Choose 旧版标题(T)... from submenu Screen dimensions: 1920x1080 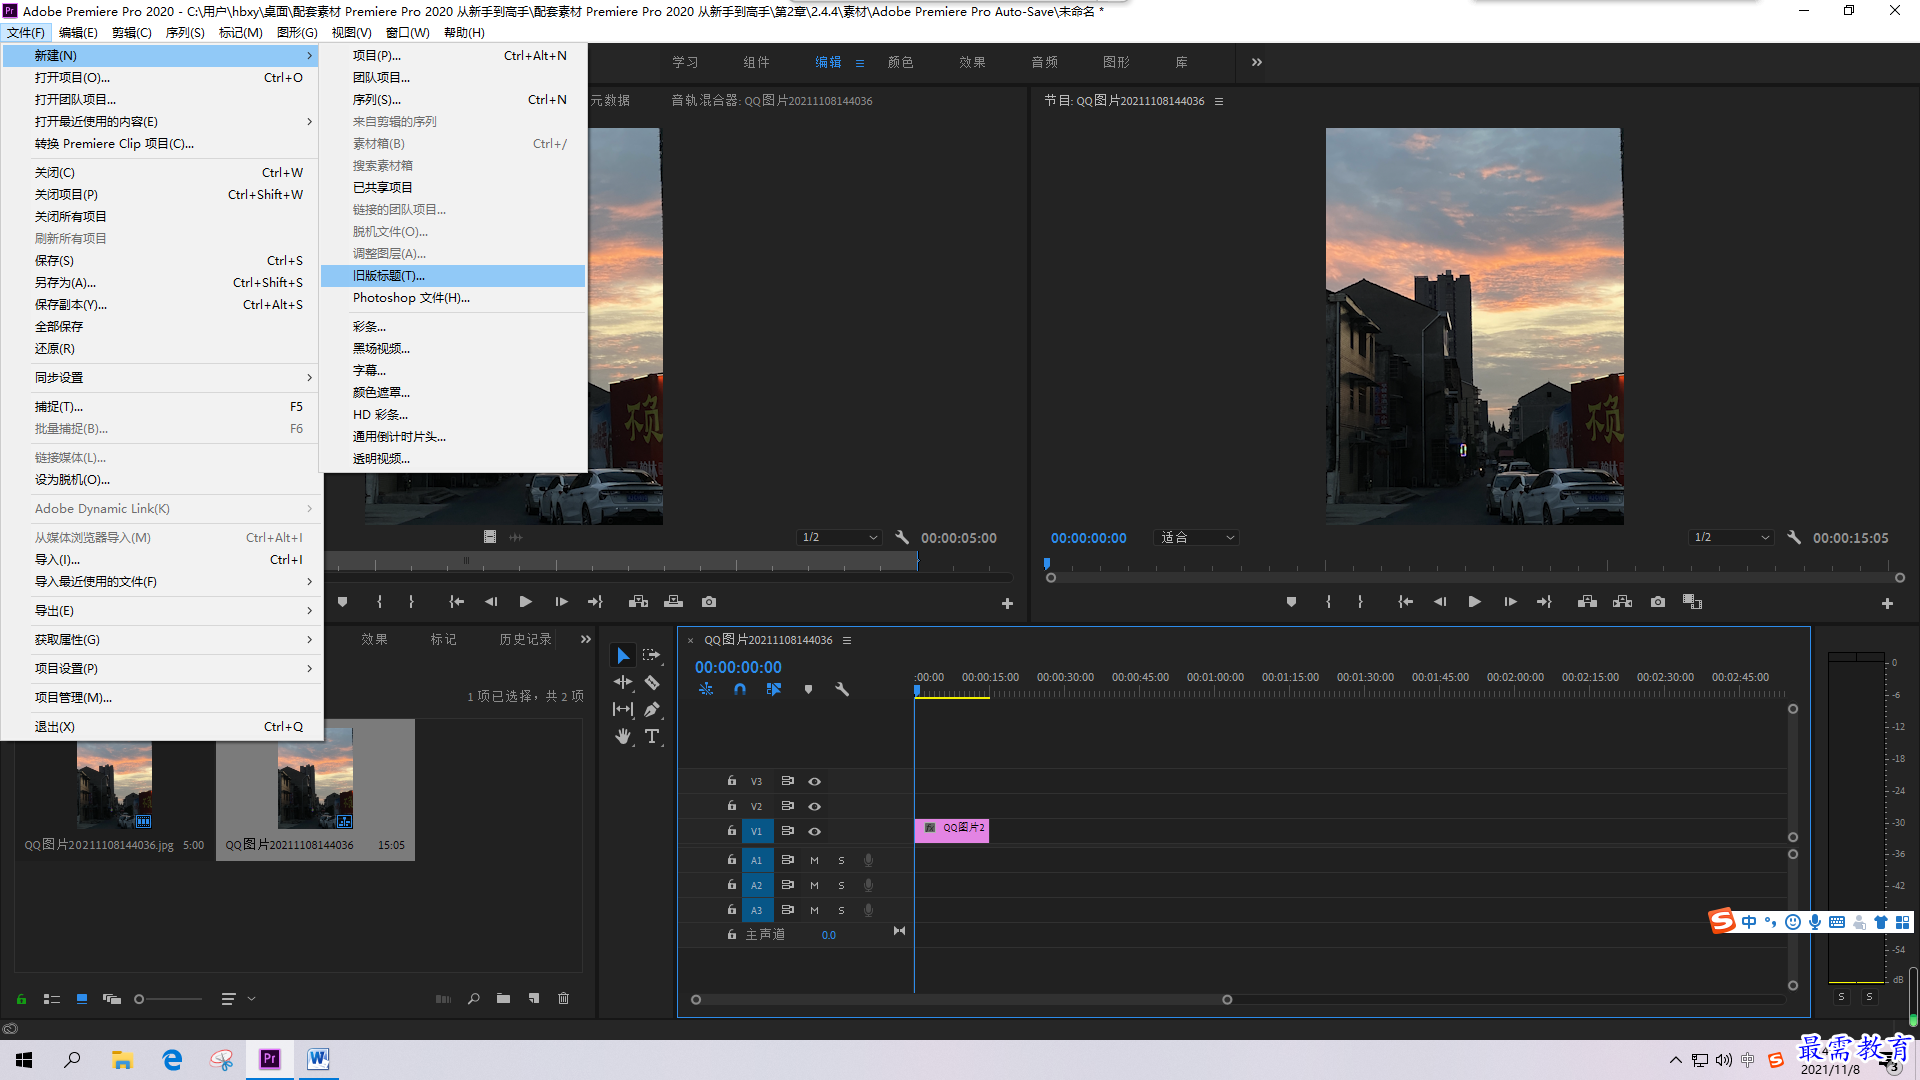pyautogui.click(x=453, y=276)
